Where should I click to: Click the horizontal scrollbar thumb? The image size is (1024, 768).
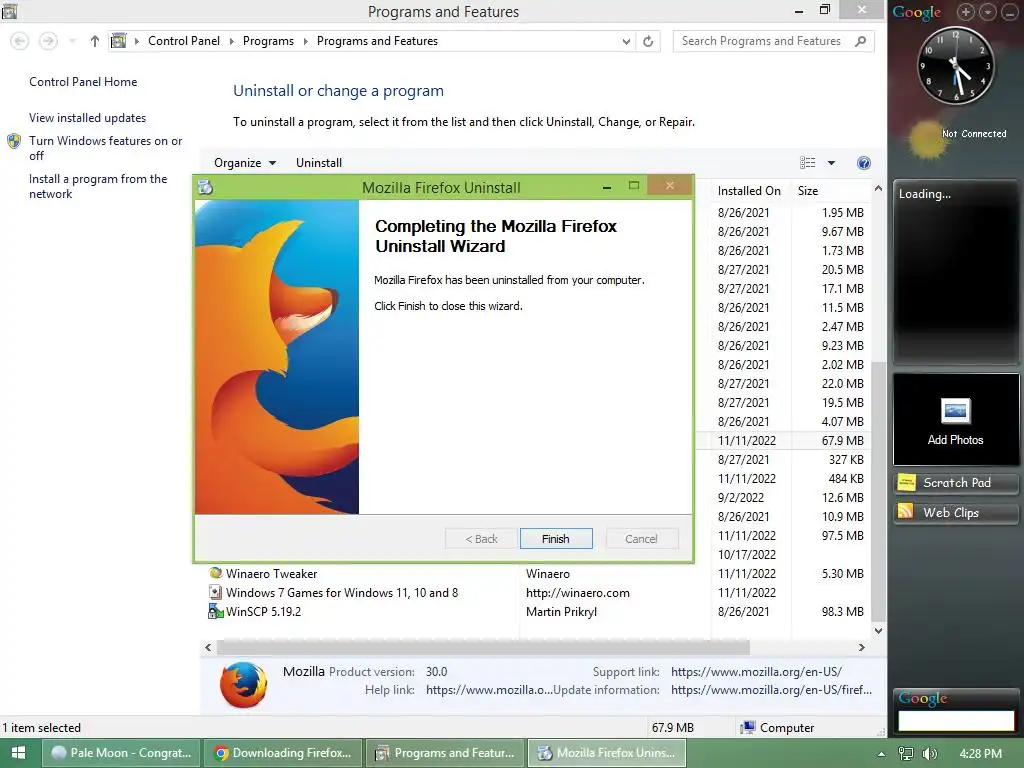coord(483,647)
